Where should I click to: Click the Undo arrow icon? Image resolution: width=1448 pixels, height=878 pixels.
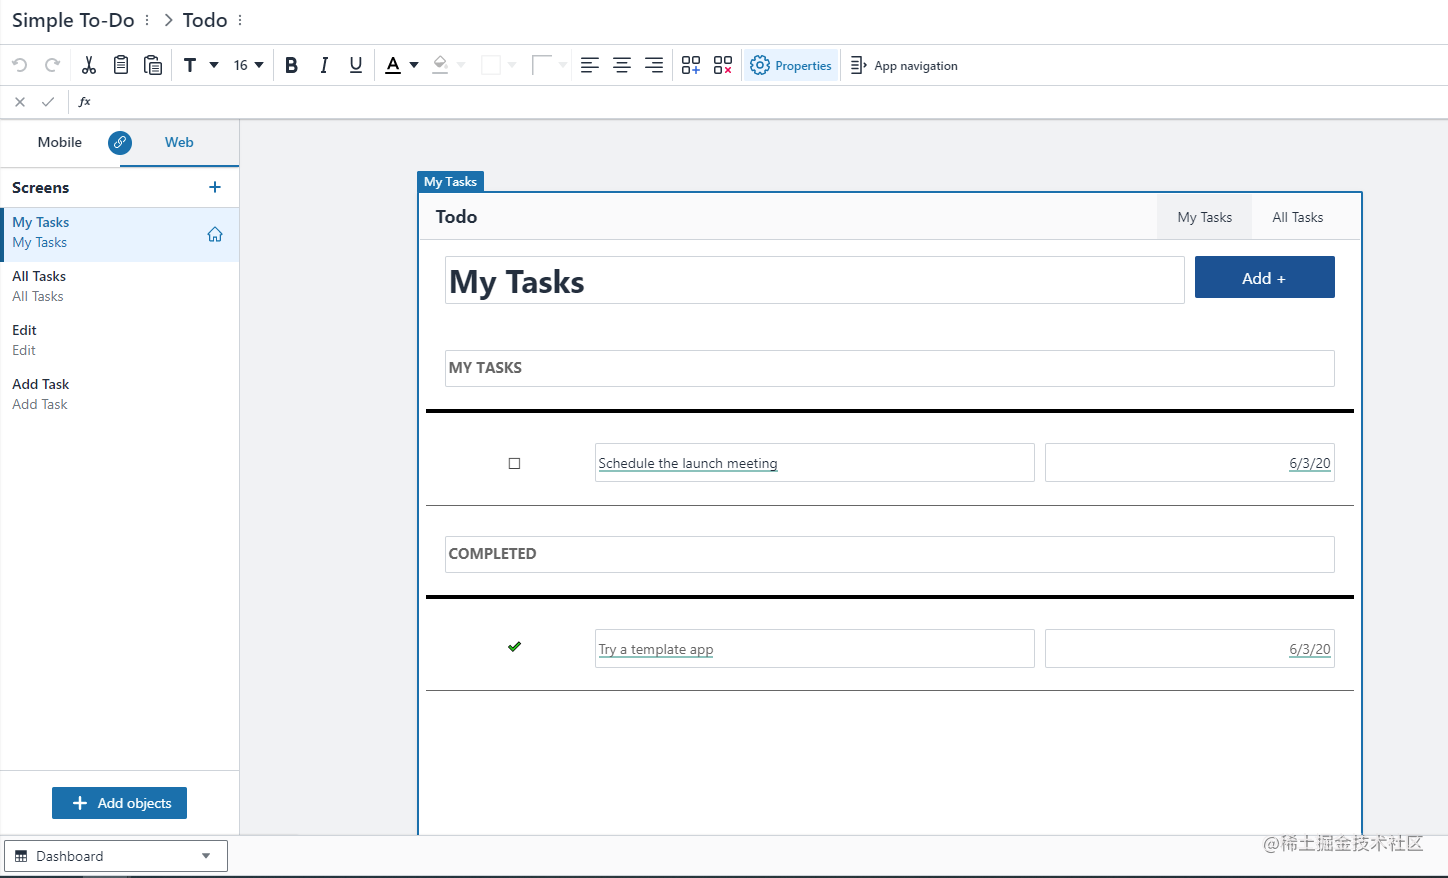pyautogui.click(x=20, y=65)
